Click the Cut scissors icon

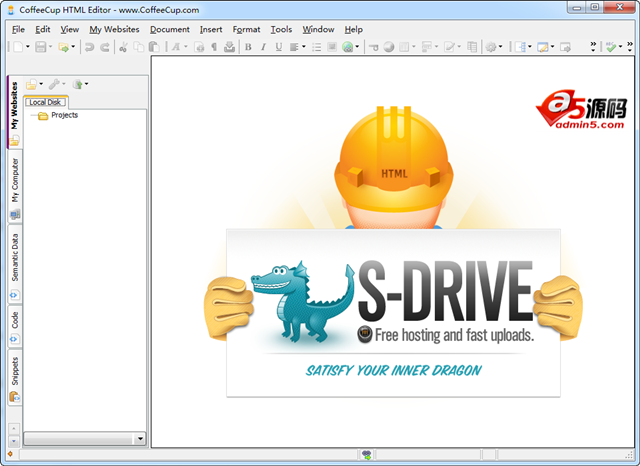123,47
